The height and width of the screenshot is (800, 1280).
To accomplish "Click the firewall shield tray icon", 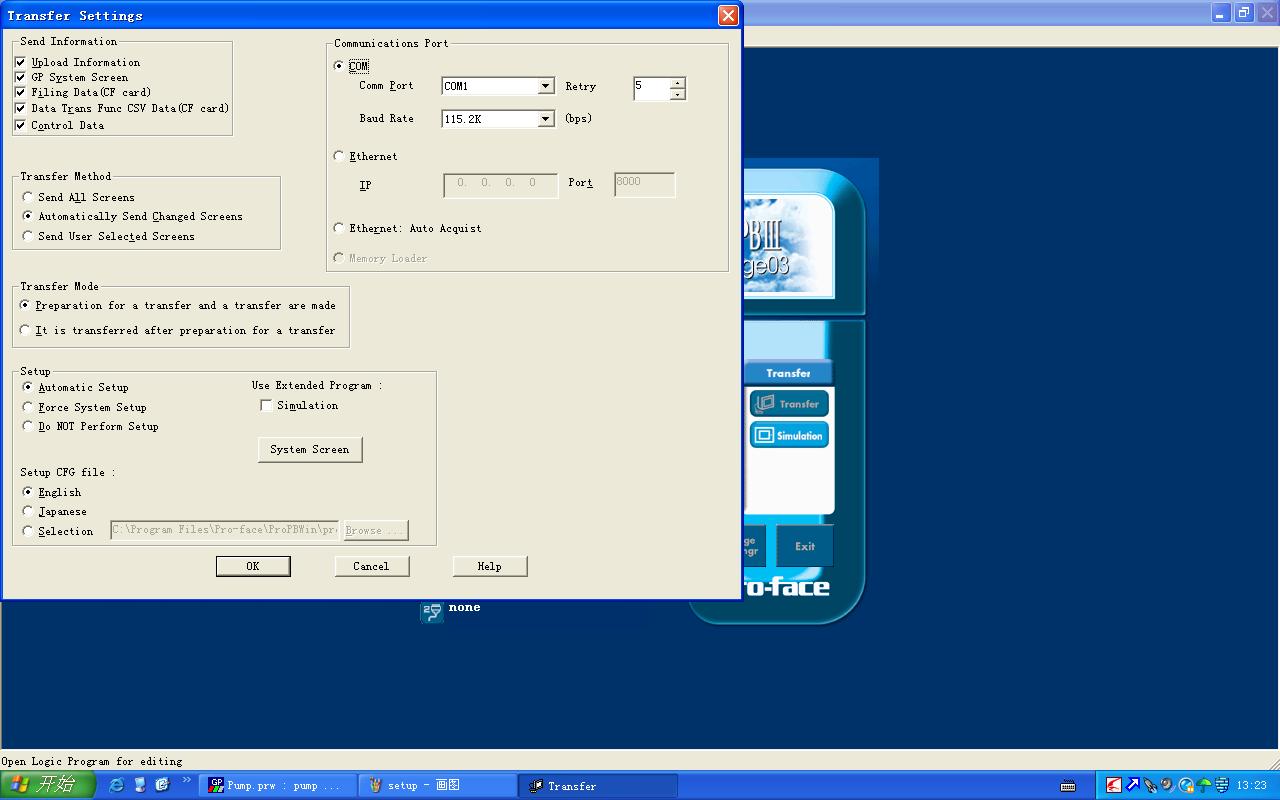I will [x=1222, y=786].
